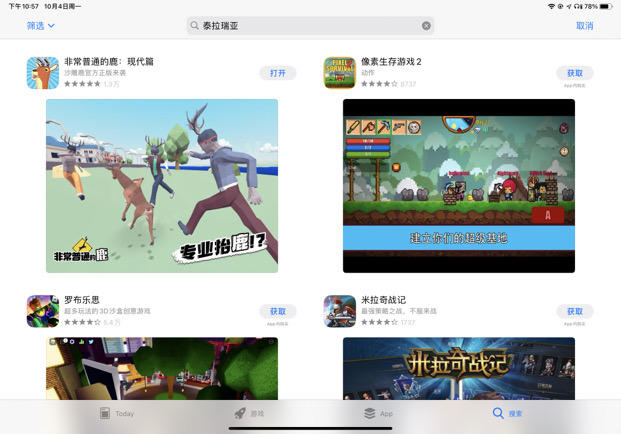The width and height of the screenshot is (621, 434).
Task: Open the 米拉奇战记 app icon
Action: (340, 311)
